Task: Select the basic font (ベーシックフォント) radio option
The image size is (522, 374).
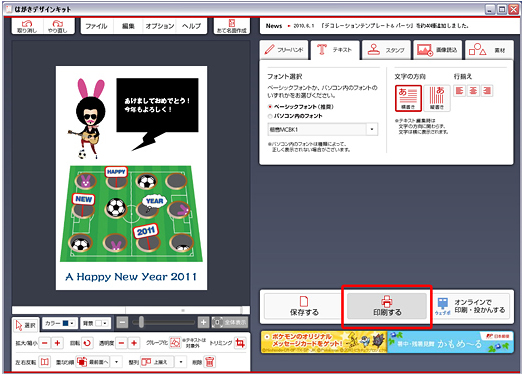Action: point(270,107)
